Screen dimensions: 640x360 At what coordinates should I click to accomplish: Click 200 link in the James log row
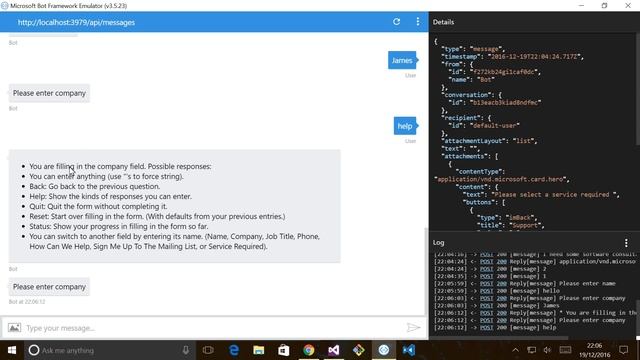(x=502, y=306)
